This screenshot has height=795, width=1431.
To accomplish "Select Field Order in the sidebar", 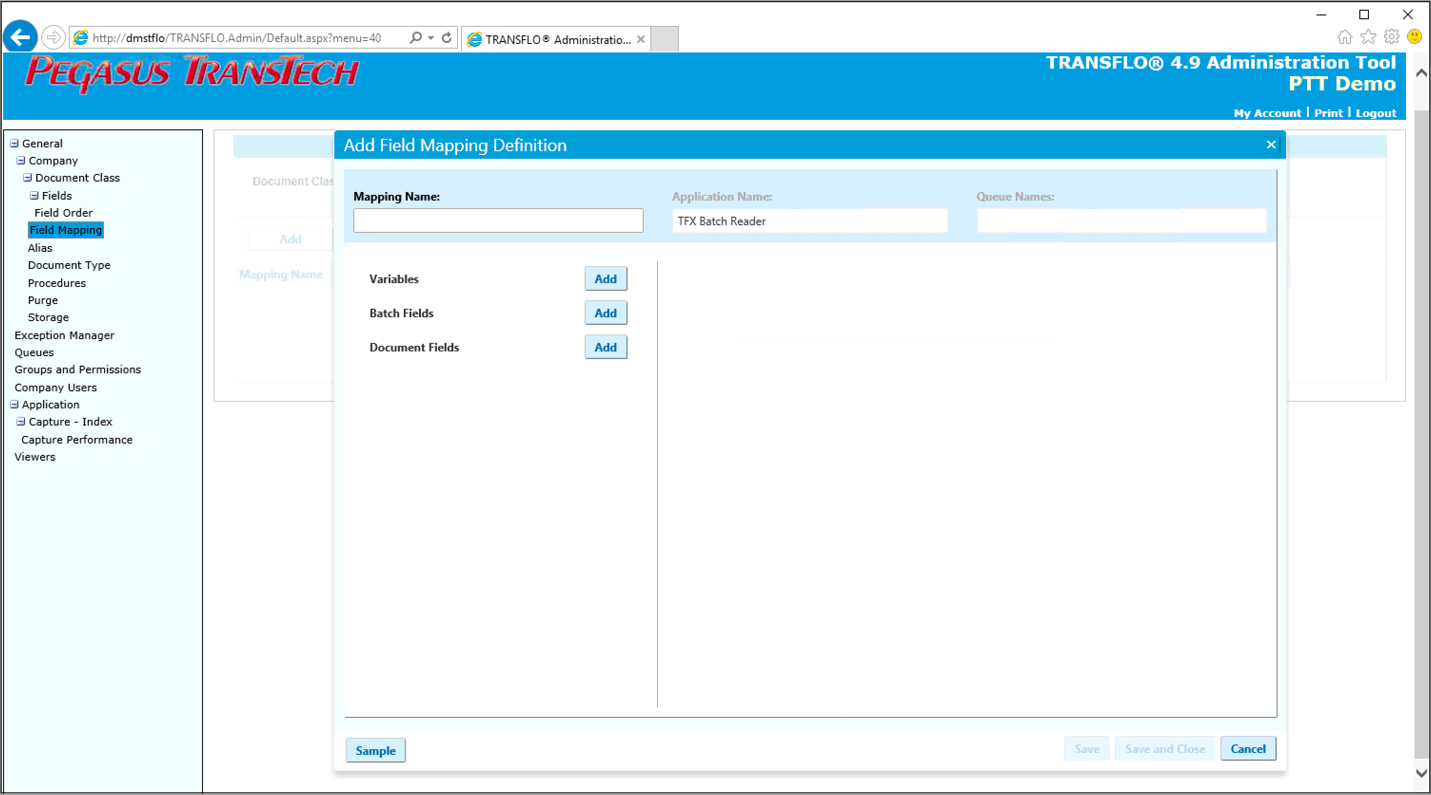I will point(63,213).
